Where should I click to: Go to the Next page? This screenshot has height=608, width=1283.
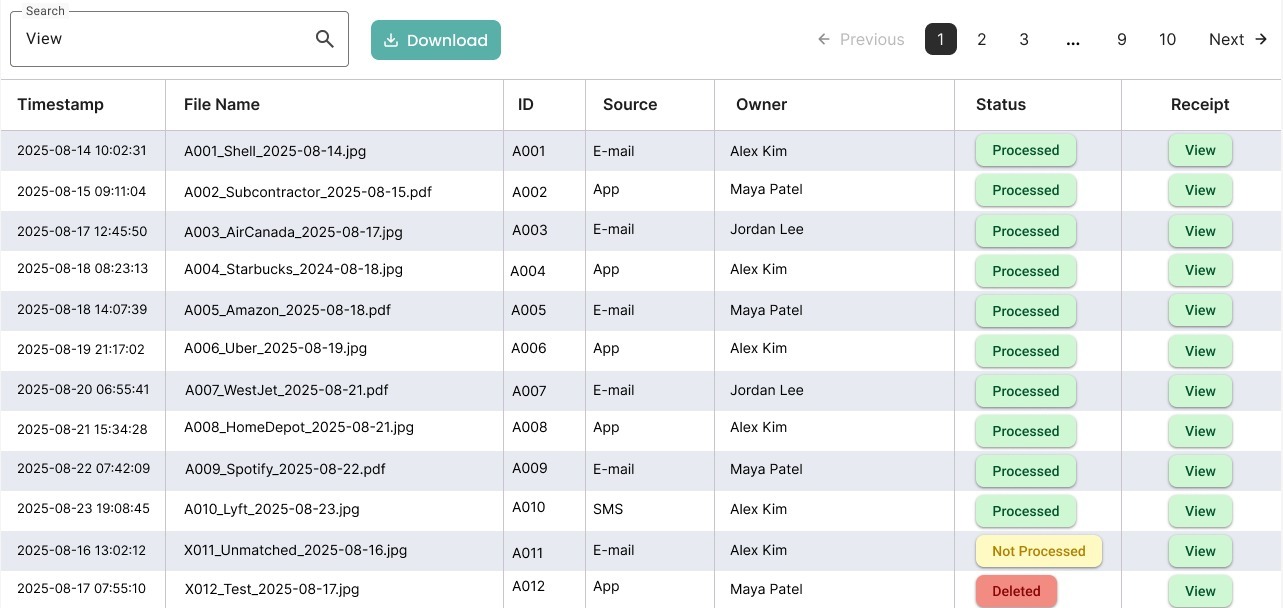click(1237, 40)
